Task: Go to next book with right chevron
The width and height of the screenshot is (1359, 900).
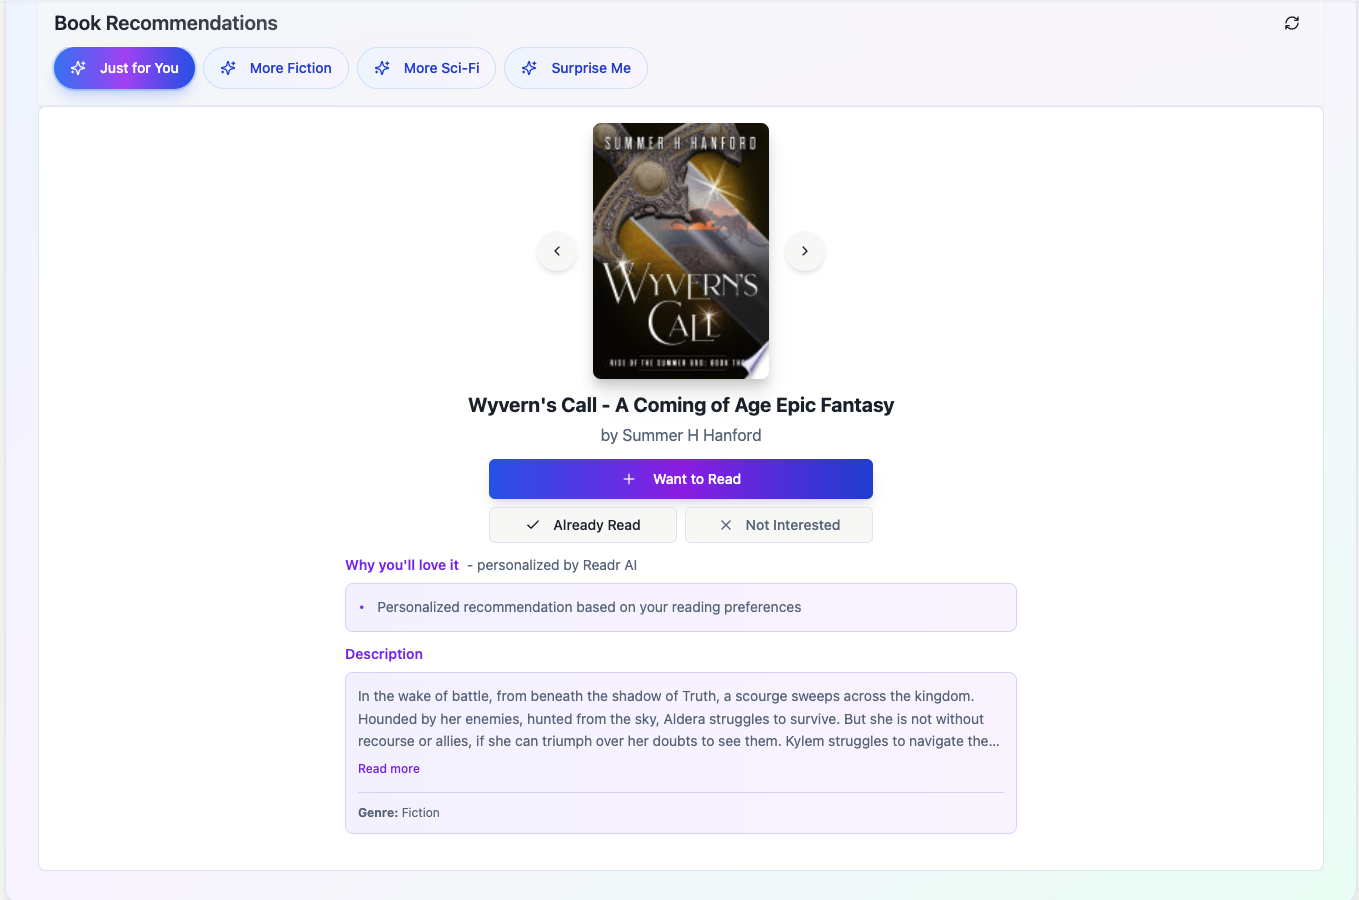Action: point(805,251)
